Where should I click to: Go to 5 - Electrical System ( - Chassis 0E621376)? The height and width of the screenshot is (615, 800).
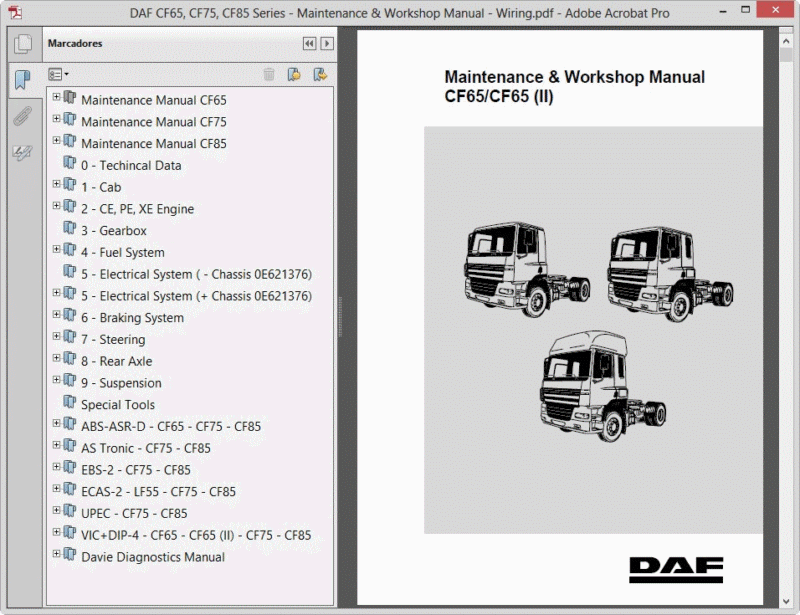[x=196, y=274]
